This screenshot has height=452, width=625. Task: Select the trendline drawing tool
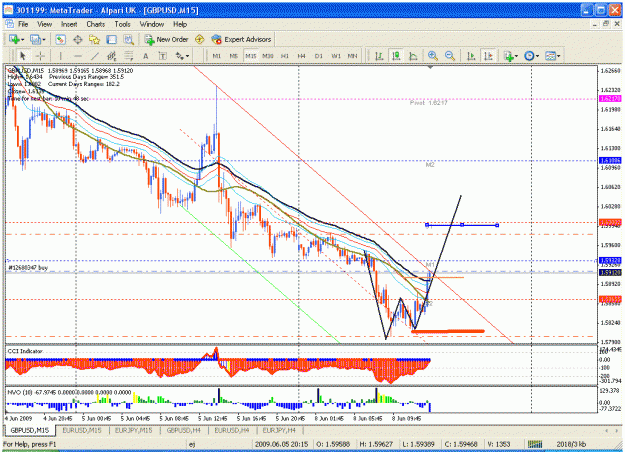coord(95,56)
